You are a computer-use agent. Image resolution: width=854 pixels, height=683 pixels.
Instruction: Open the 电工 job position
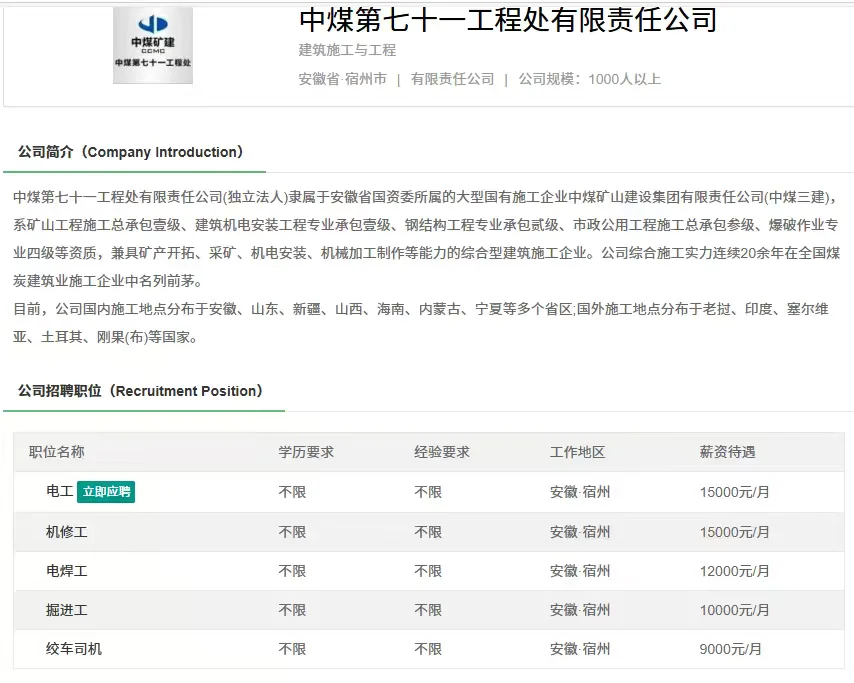(59, 491)
